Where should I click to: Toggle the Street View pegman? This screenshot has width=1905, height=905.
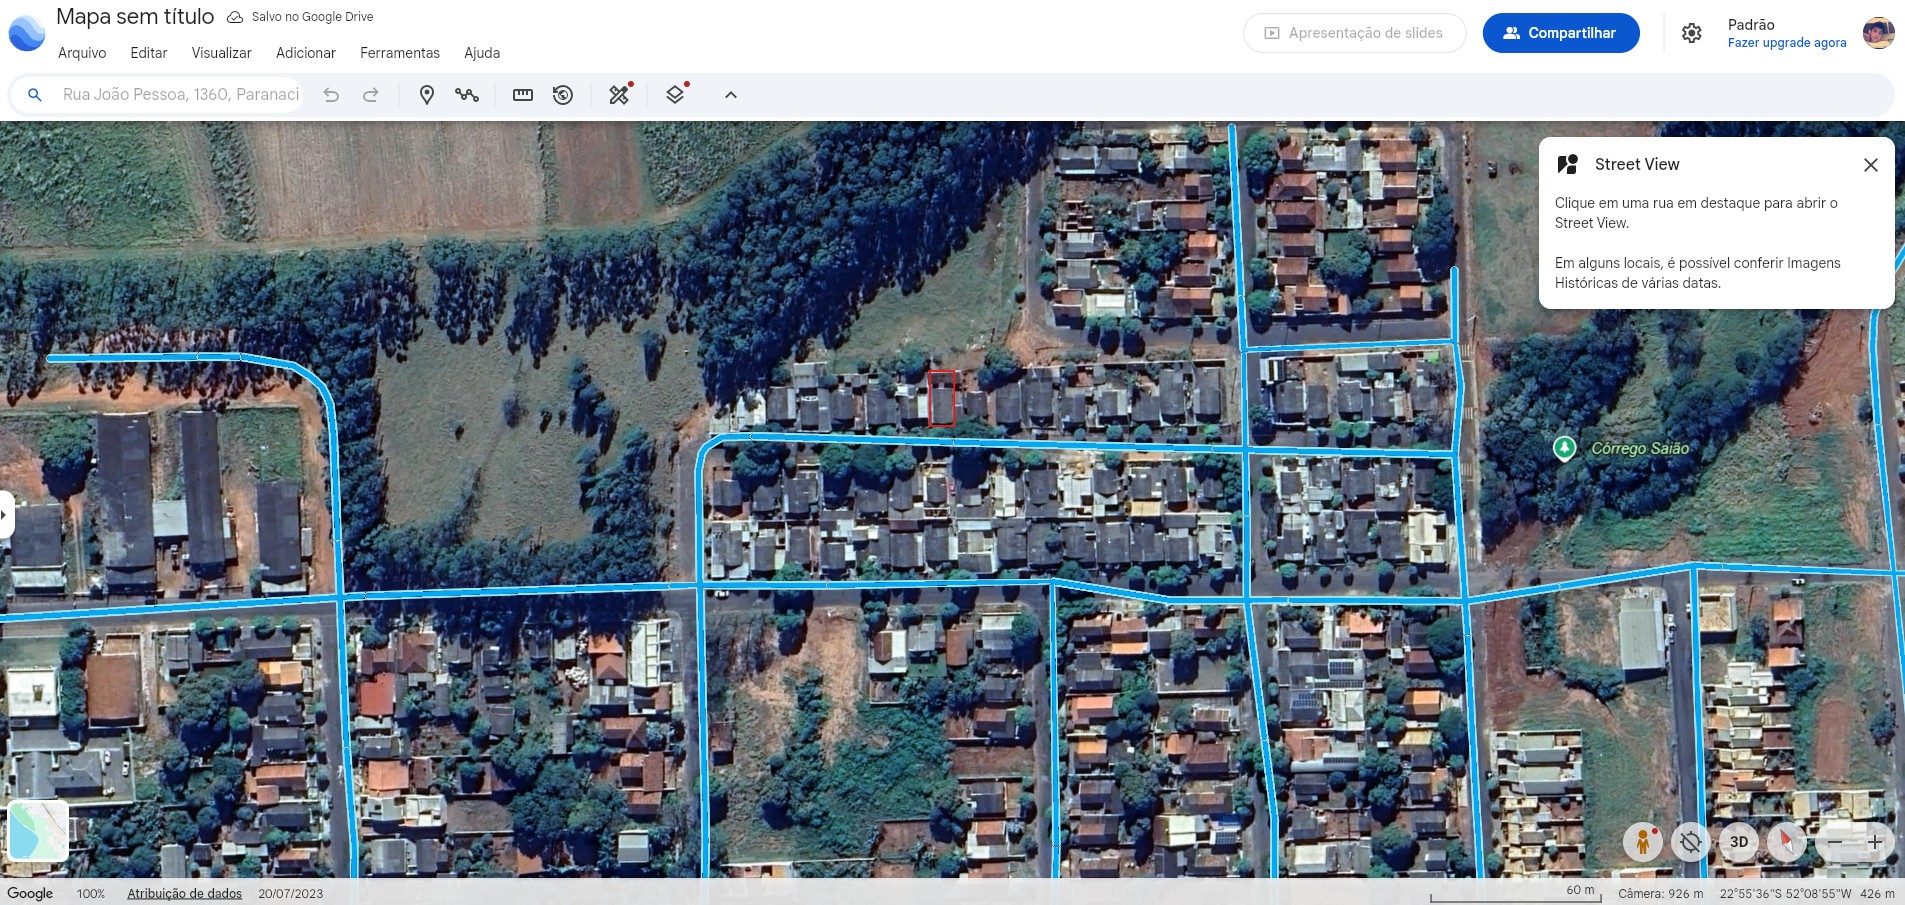click(1642, 842)
